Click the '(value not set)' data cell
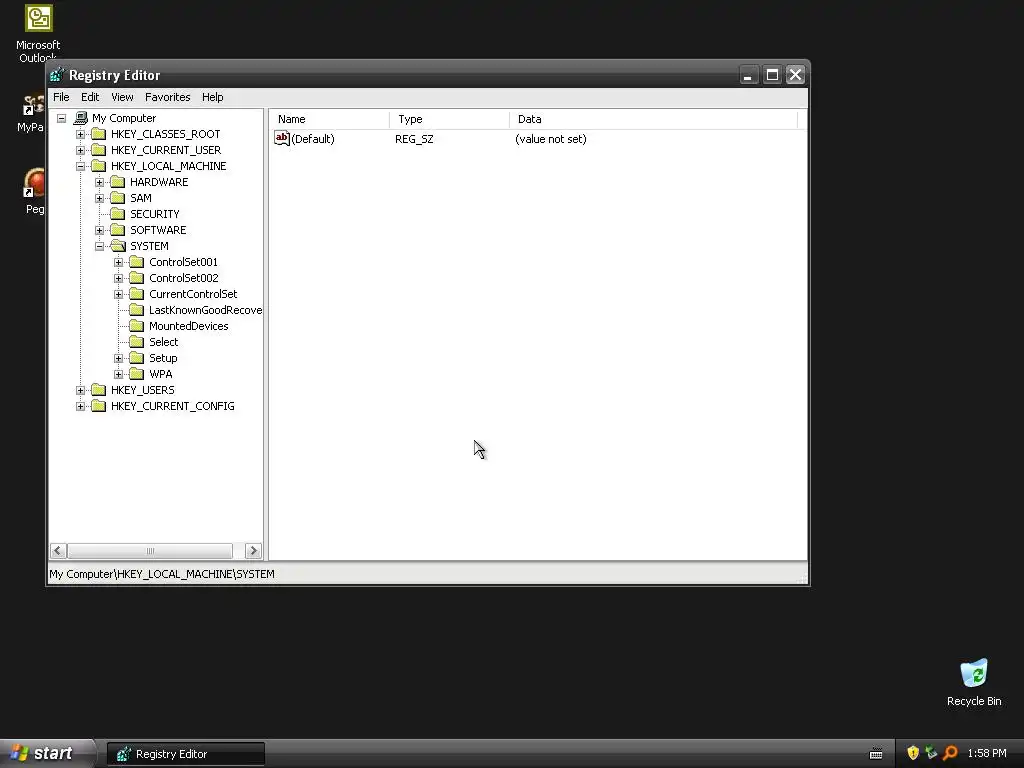Viewport: 1024px width, 768px height. point(551,139)
